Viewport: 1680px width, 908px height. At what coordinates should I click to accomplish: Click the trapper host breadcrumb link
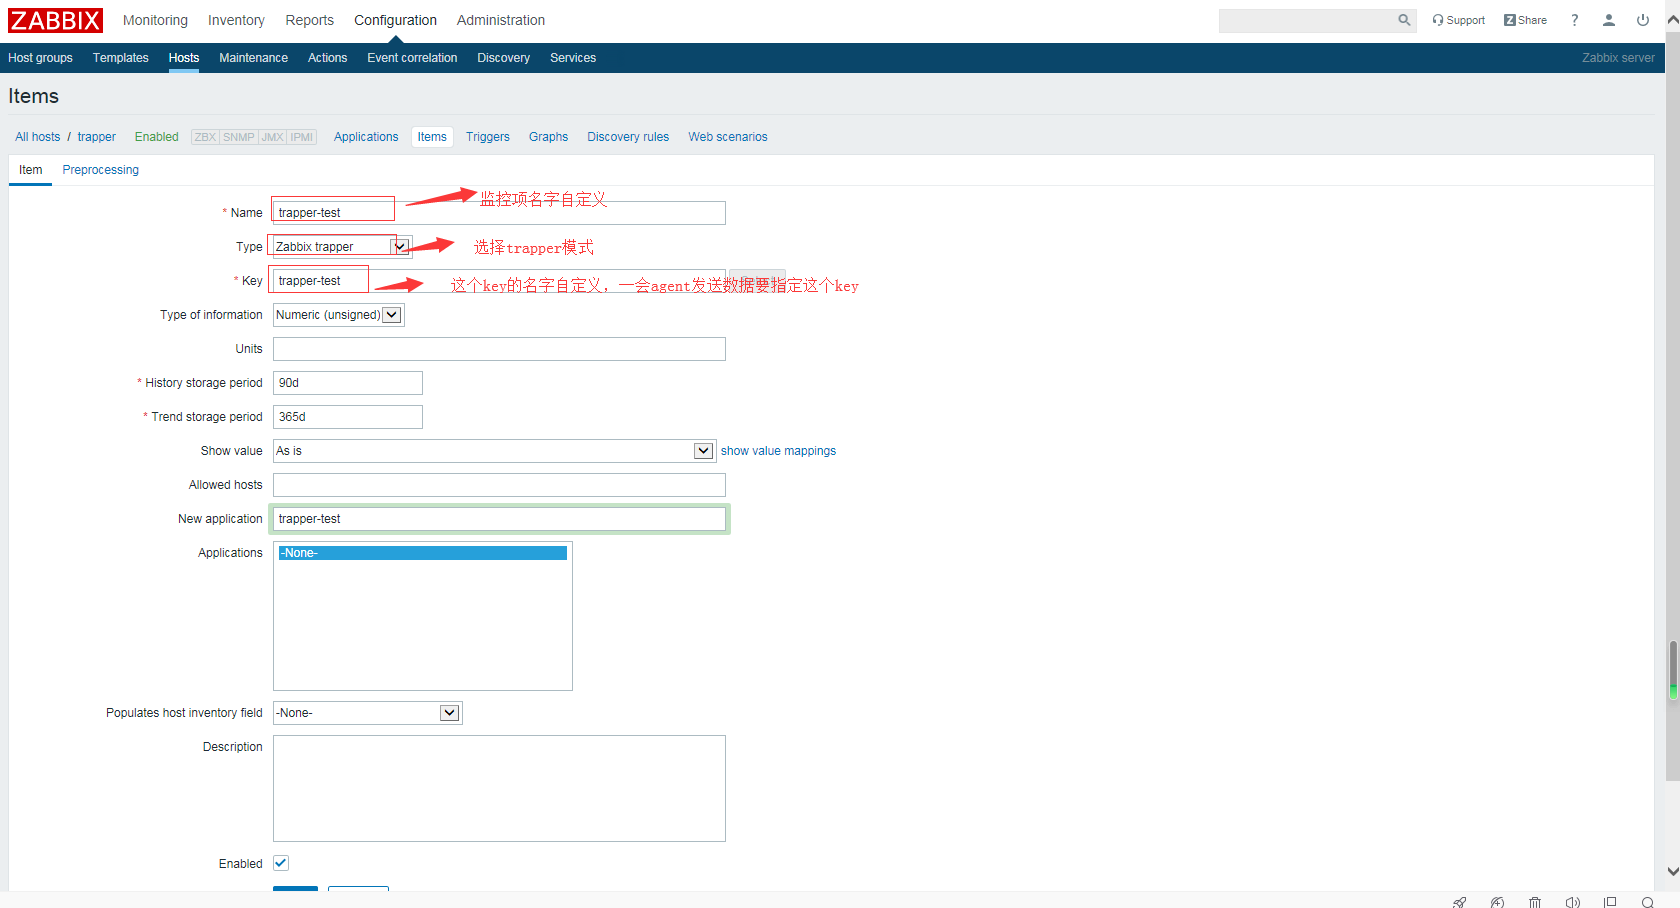tap(97, 137)
